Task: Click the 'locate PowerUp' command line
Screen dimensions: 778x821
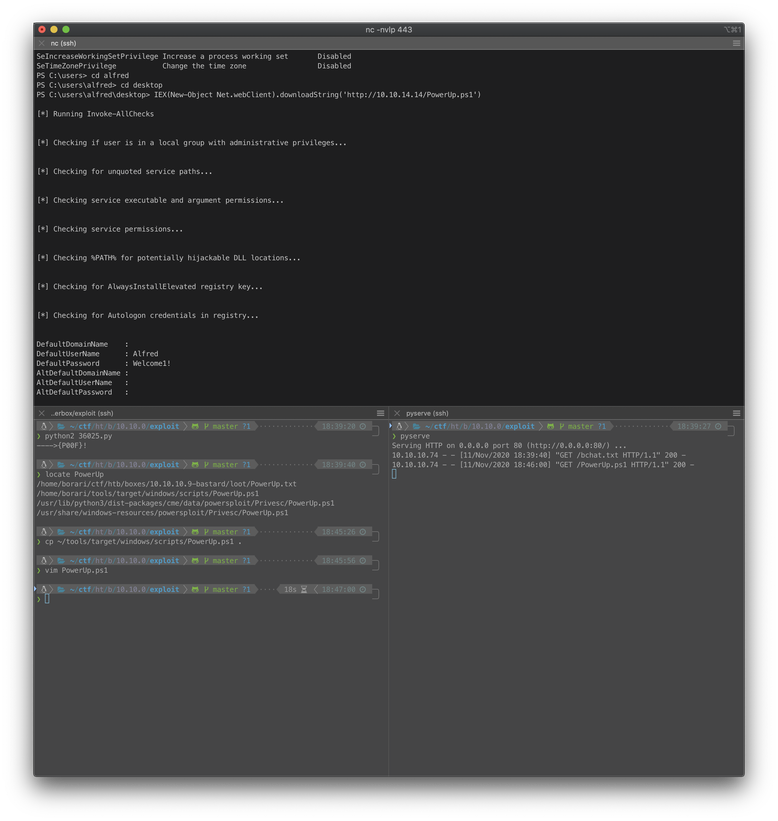Action: tap(74, 474)
